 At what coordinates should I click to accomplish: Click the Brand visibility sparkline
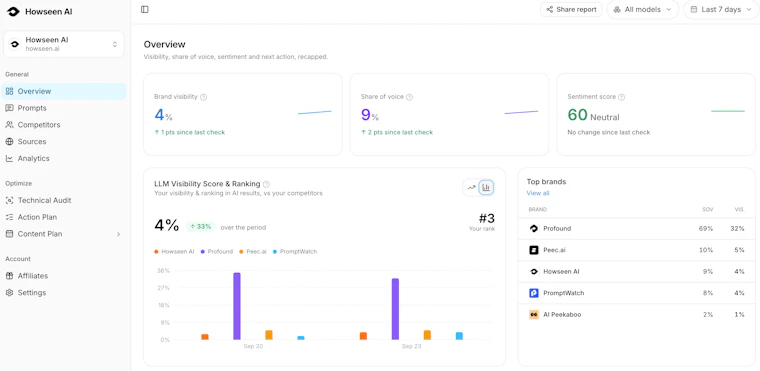point(315,113)
